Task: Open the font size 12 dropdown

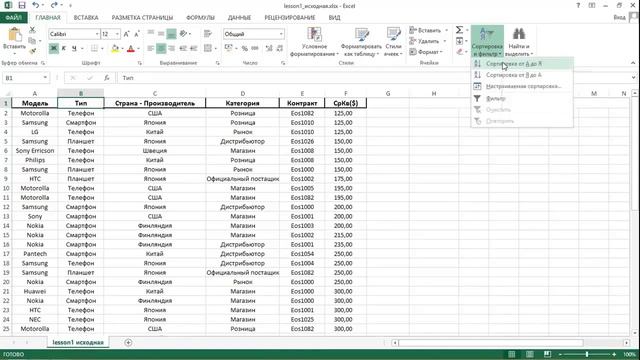Action: pyautogui.click(x=118, y=34)
